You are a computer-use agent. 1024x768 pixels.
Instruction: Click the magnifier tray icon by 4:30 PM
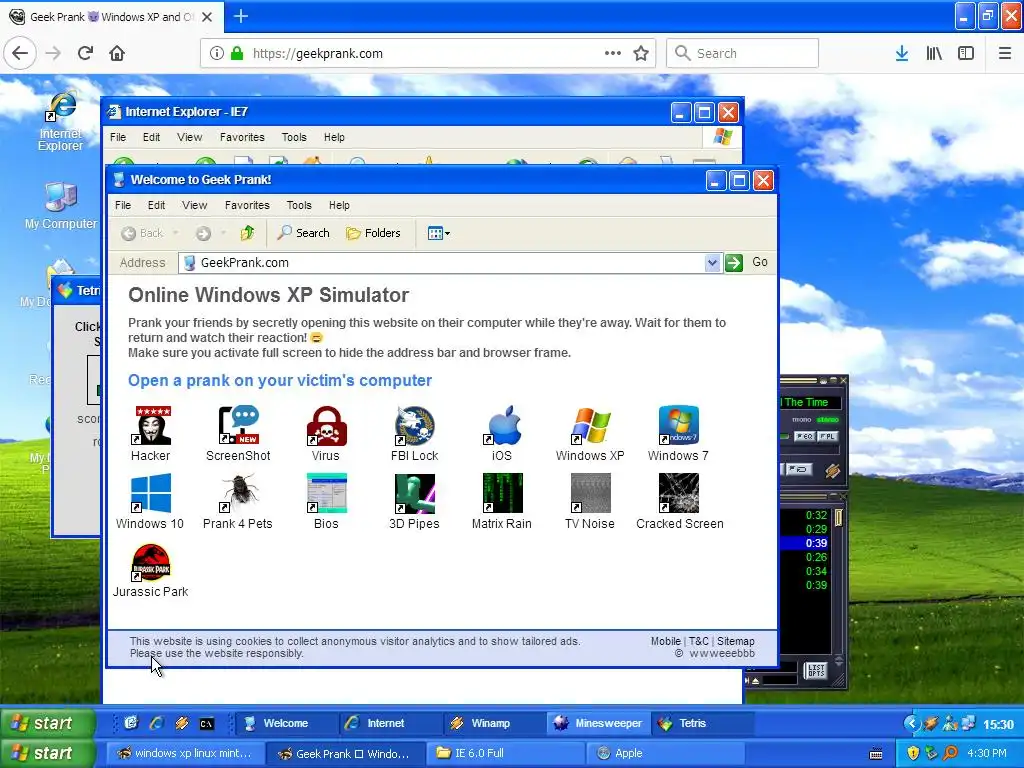(950, 753)
